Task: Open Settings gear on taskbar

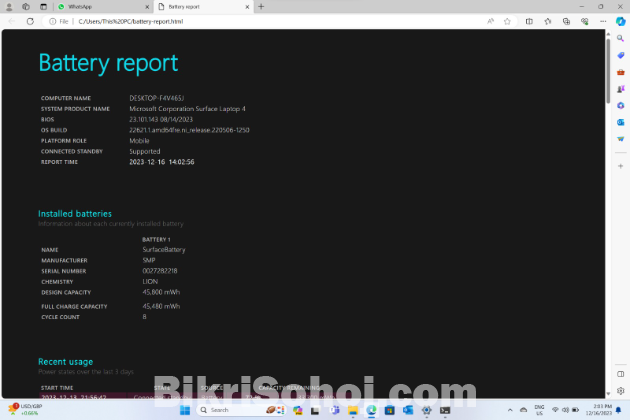Action: [426, 410]
